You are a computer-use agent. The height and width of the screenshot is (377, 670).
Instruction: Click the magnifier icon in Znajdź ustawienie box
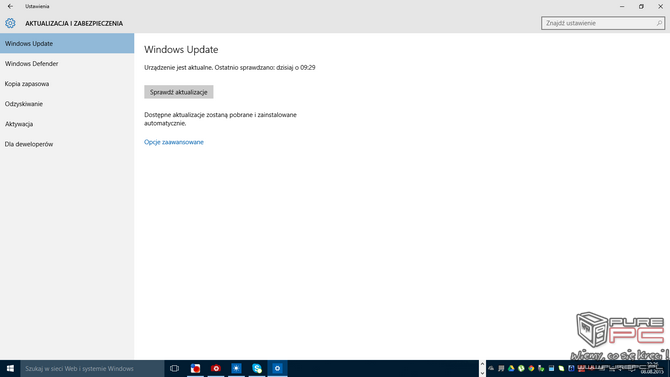click(659, 23)
